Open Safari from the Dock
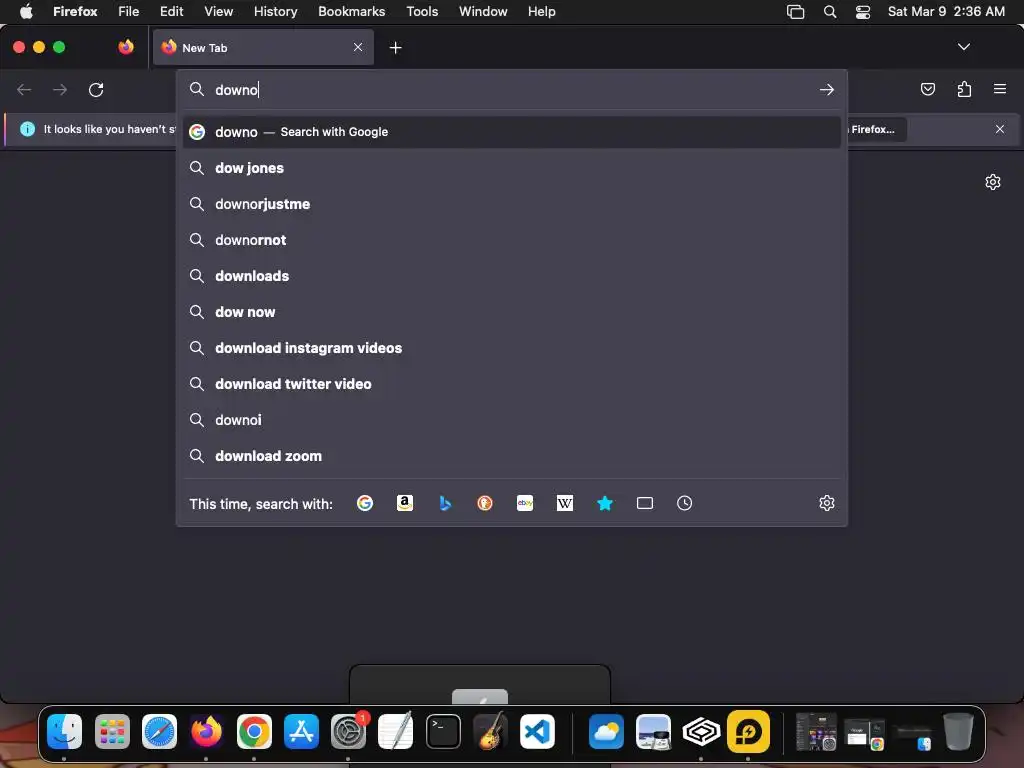This screenshot has height=768, width=1024. (159, 731)
